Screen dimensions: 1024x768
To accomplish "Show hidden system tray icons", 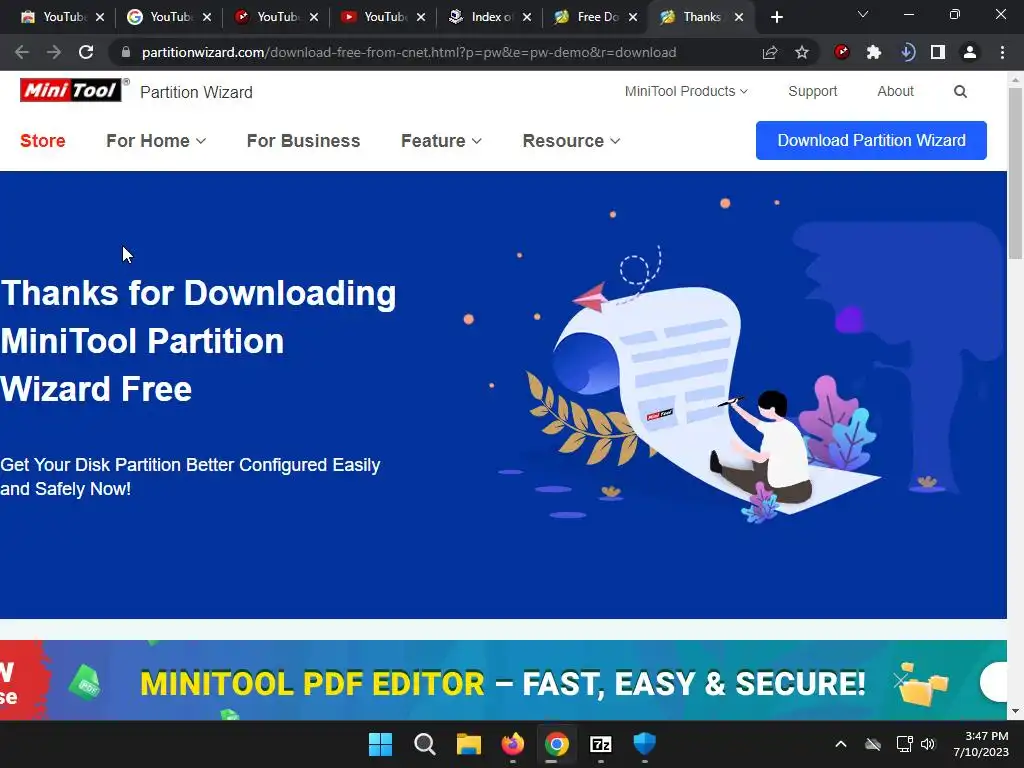I will 841,744.
